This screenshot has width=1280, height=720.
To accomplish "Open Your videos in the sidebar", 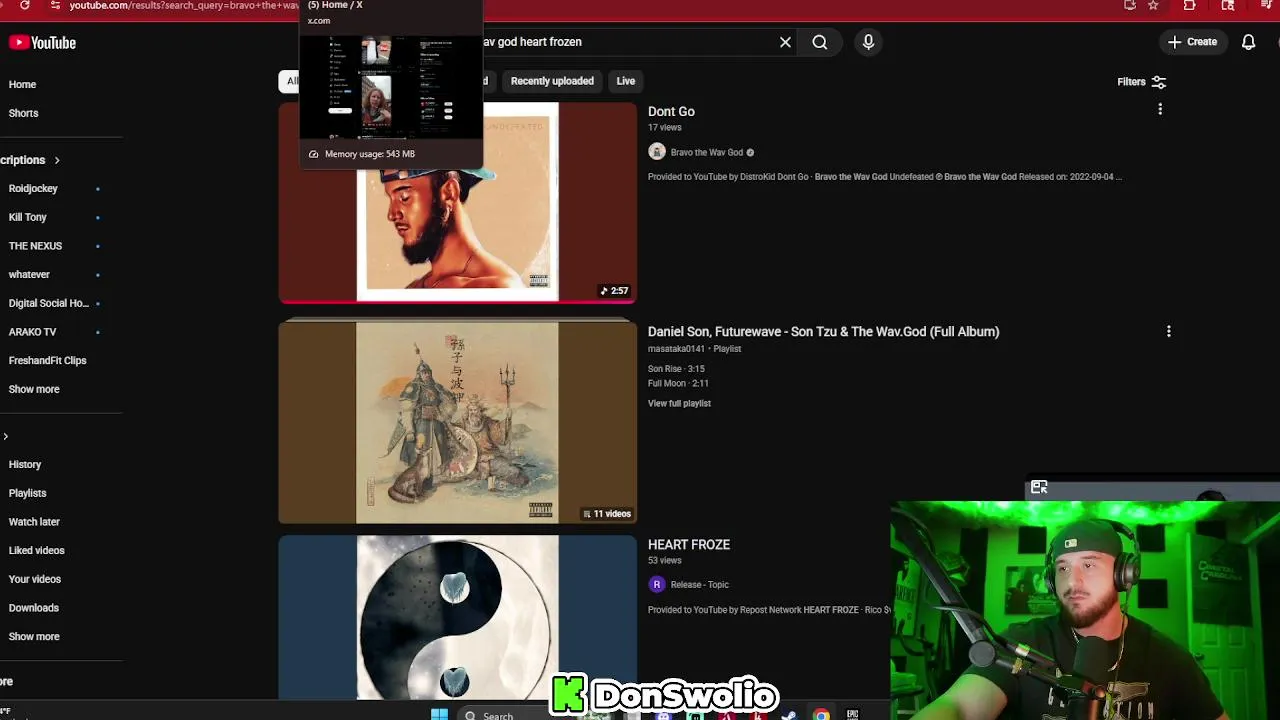I will [x=34, y=579].
